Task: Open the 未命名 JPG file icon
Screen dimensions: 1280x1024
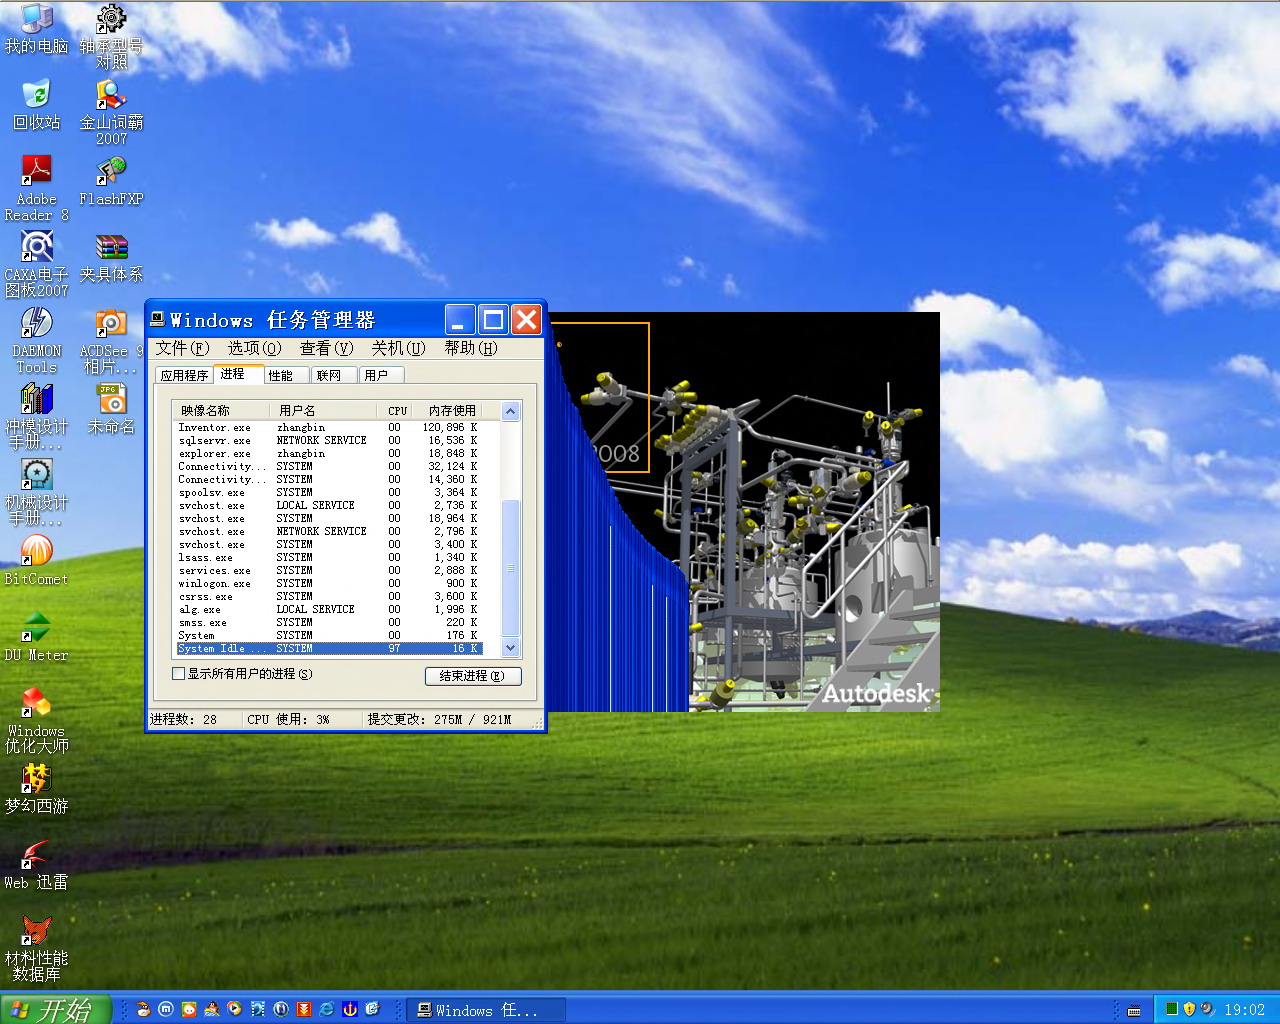Action: 111,409
